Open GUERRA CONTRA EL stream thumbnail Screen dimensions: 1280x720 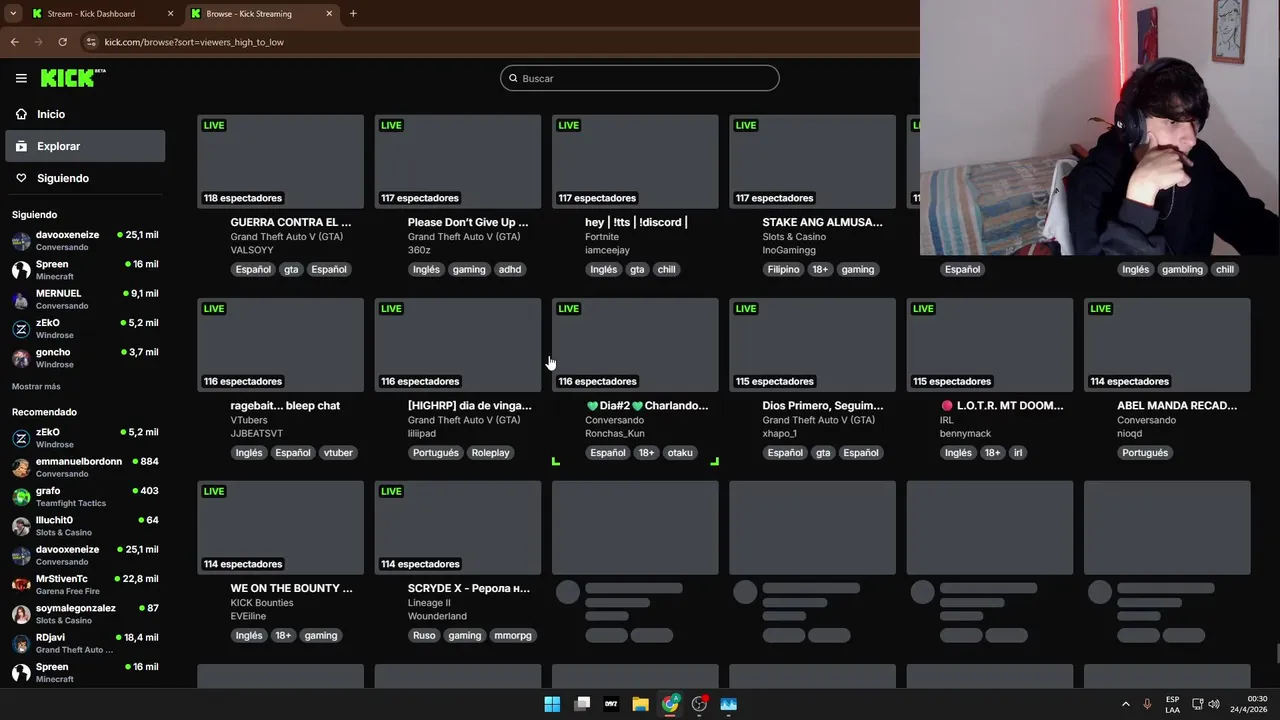pos(281,161)
